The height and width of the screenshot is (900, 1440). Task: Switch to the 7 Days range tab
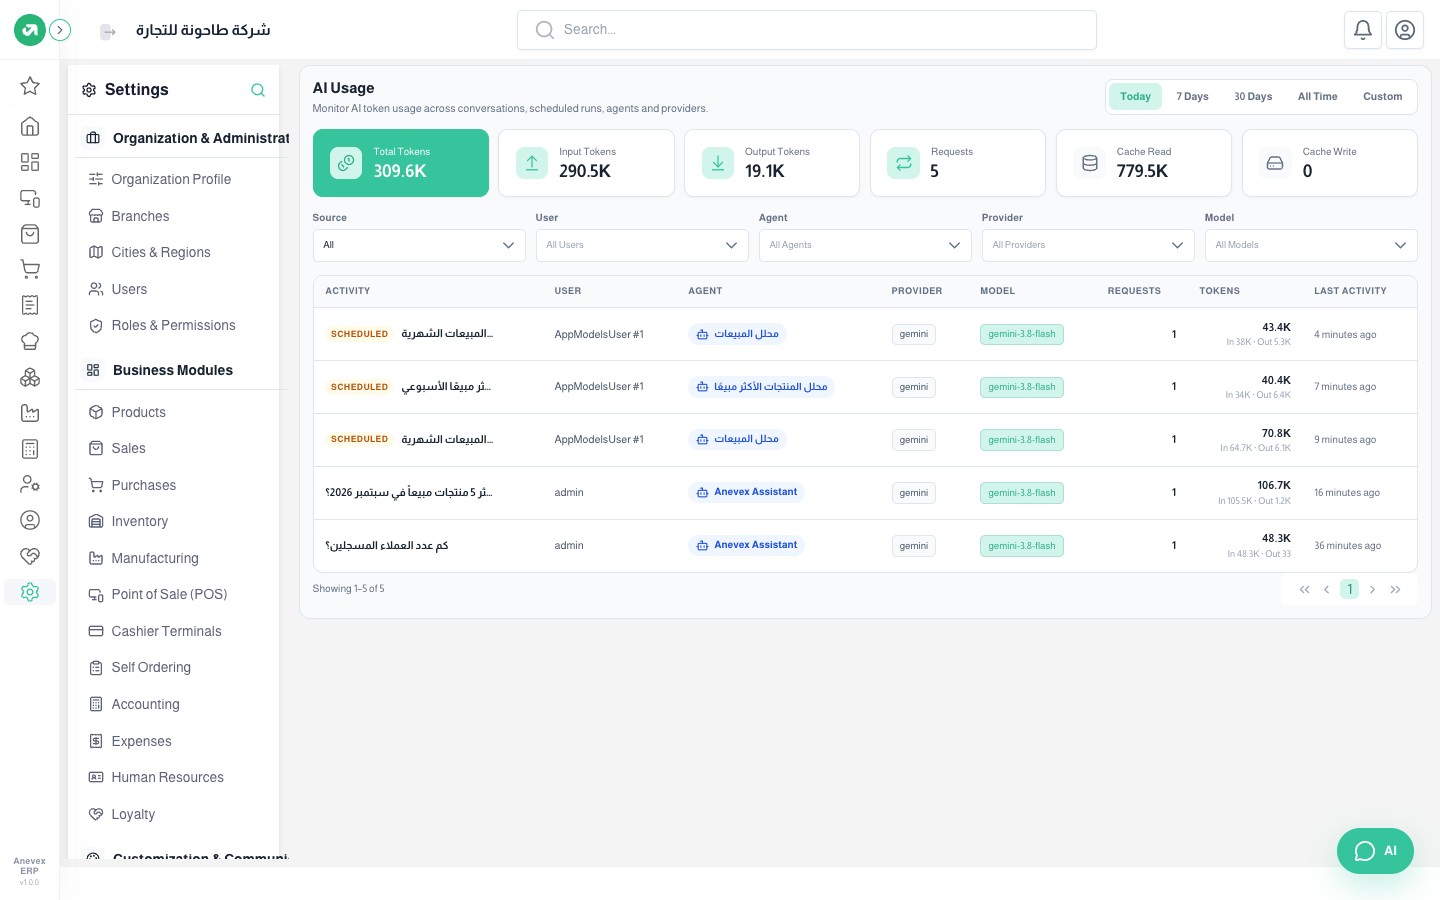[x=1192, y=97]
